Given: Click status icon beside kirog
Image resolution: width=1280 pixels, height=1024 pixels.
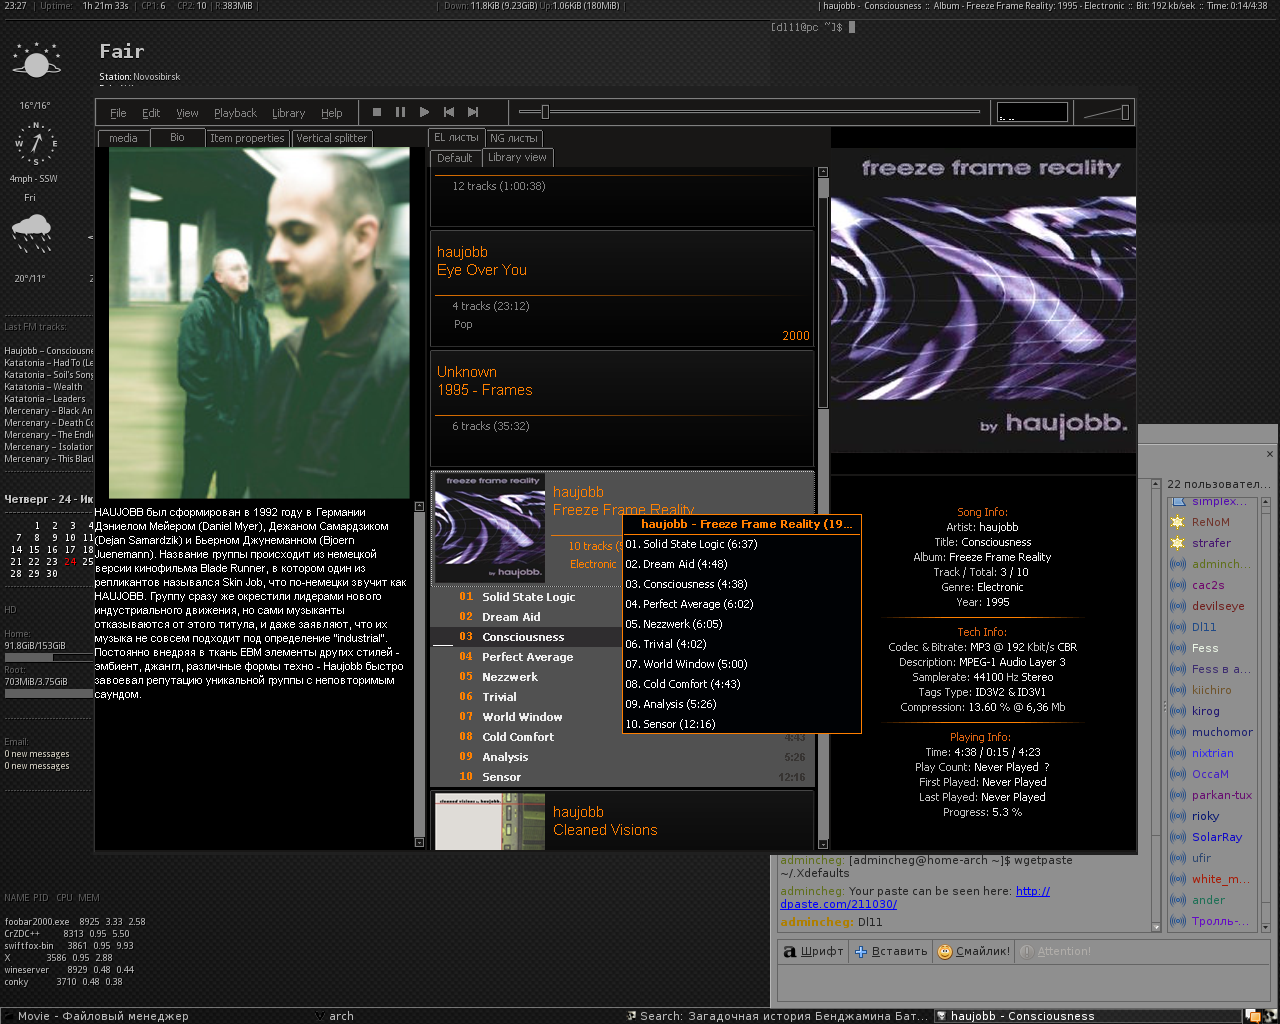Looking at the screenshot, I should click(1178, 711).
